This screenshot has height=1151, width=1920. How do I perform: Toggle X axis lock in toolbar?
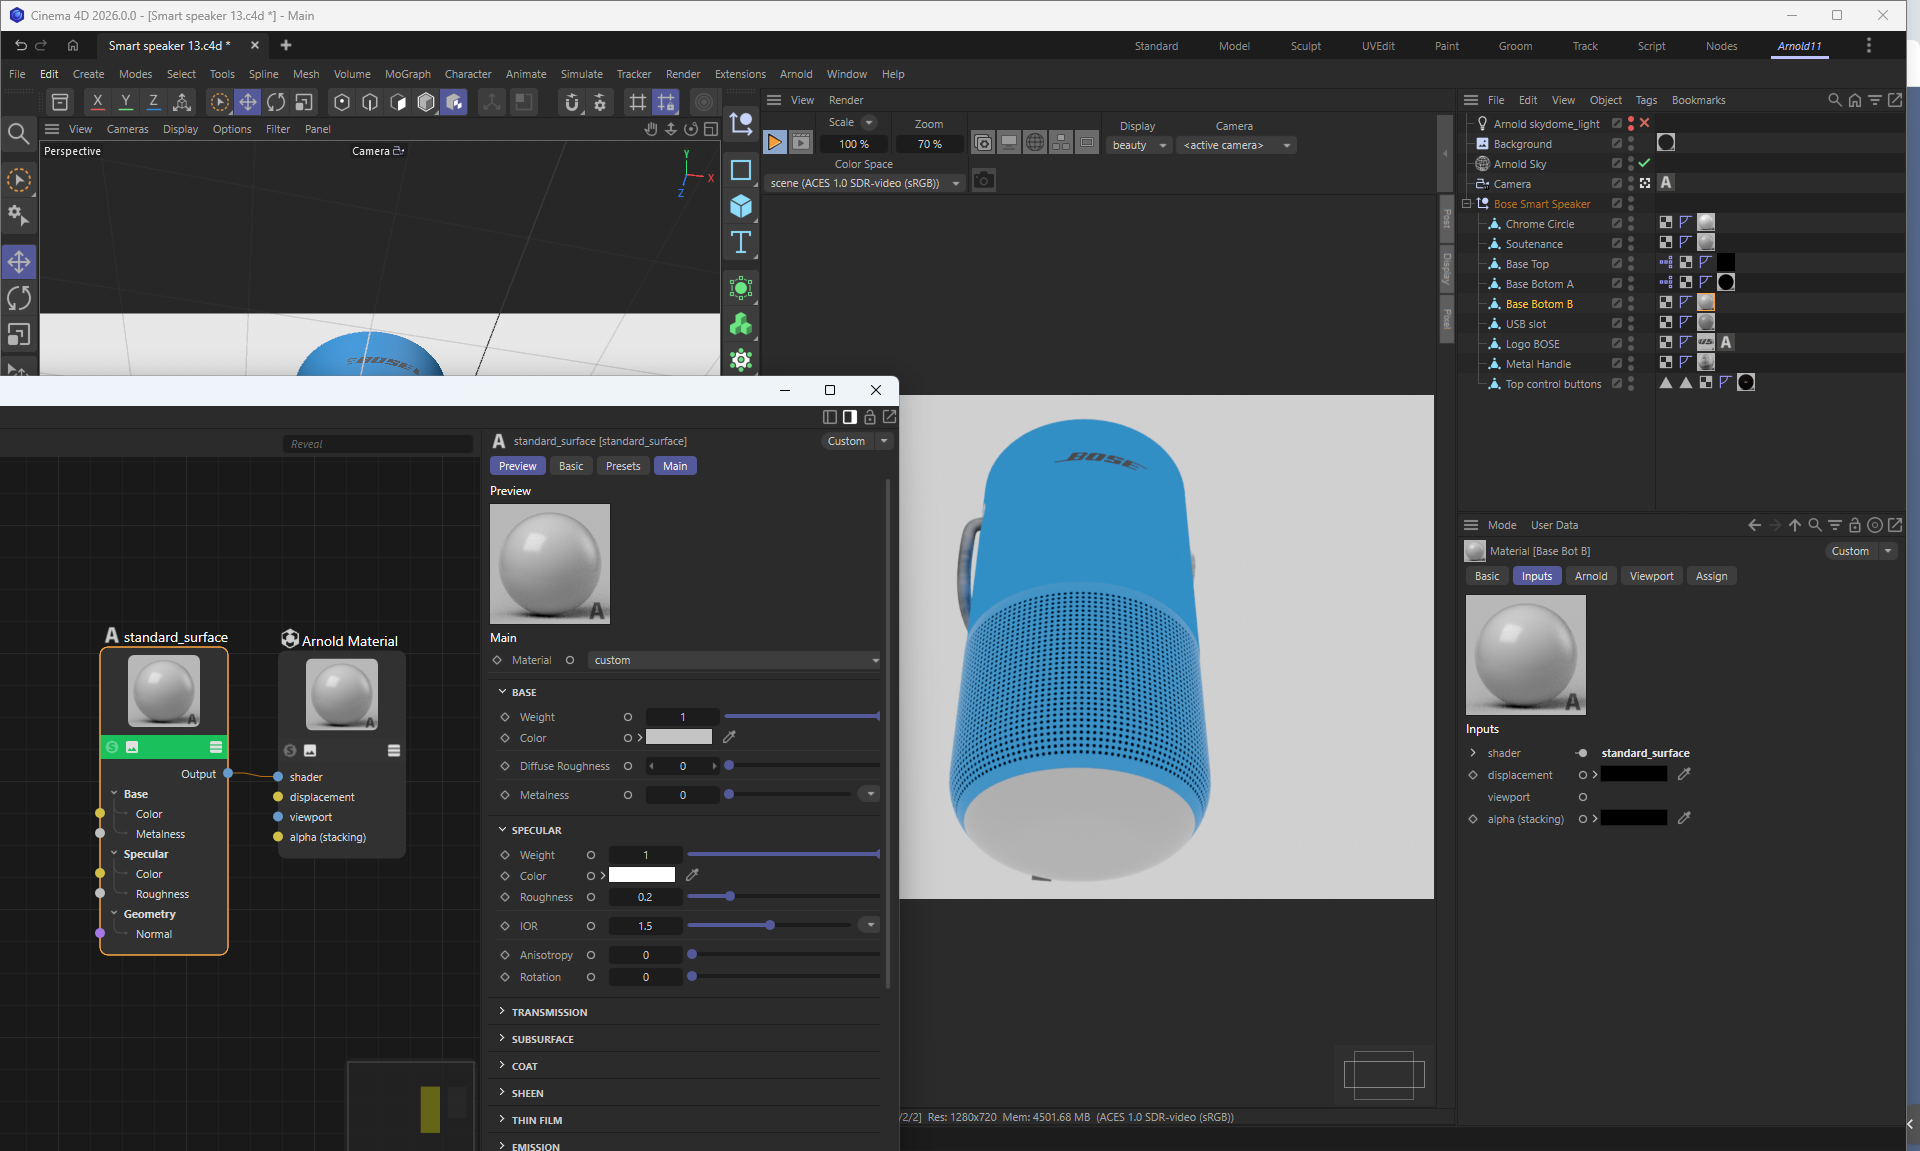point(97,102)
